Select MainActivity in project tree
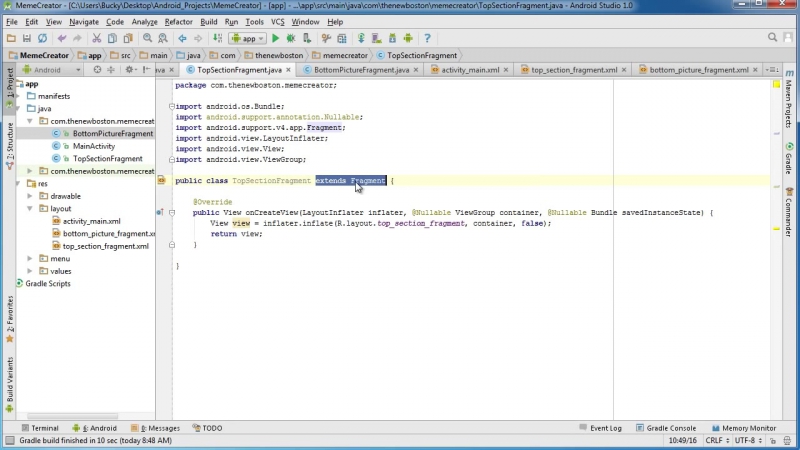Viewport: 800px width, 450px height. 94,146
